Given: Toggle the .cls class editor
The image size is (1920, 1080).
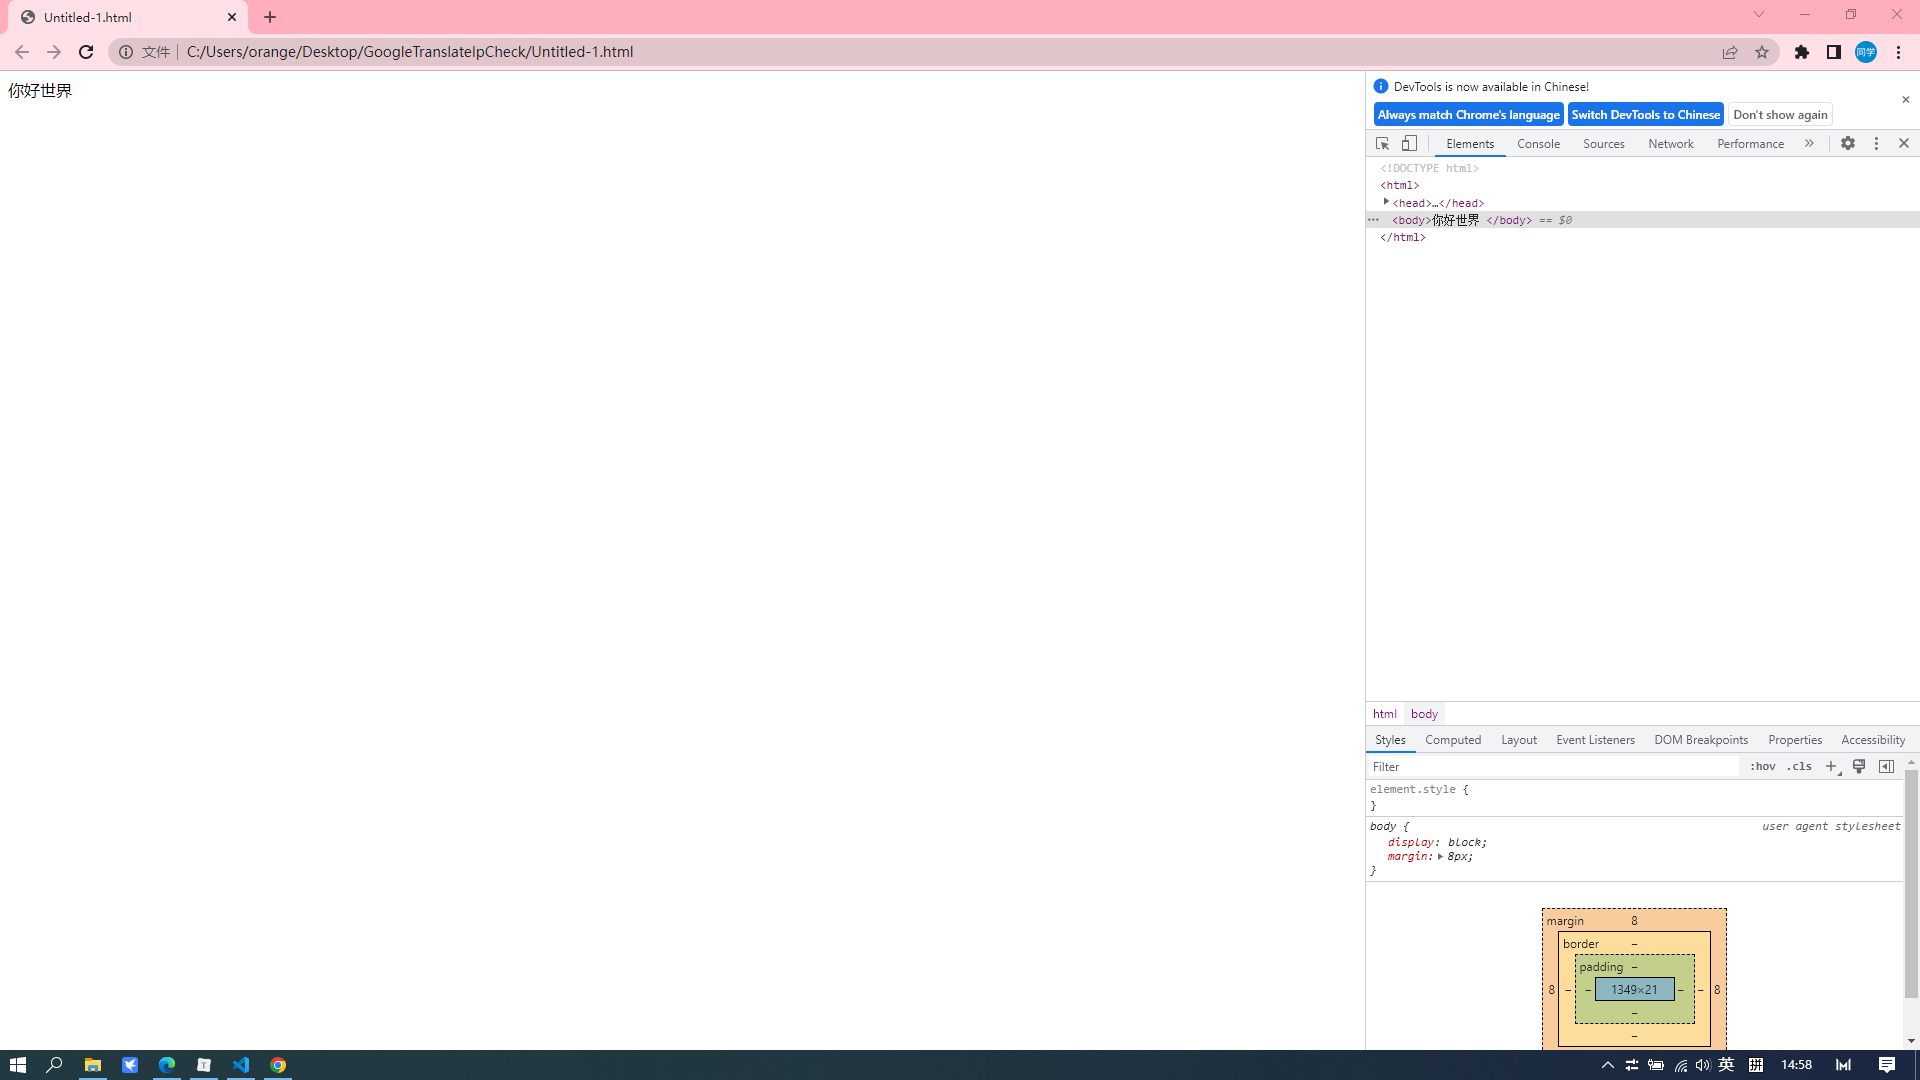Looking at the screenshot, I should tap(1799, 766).
